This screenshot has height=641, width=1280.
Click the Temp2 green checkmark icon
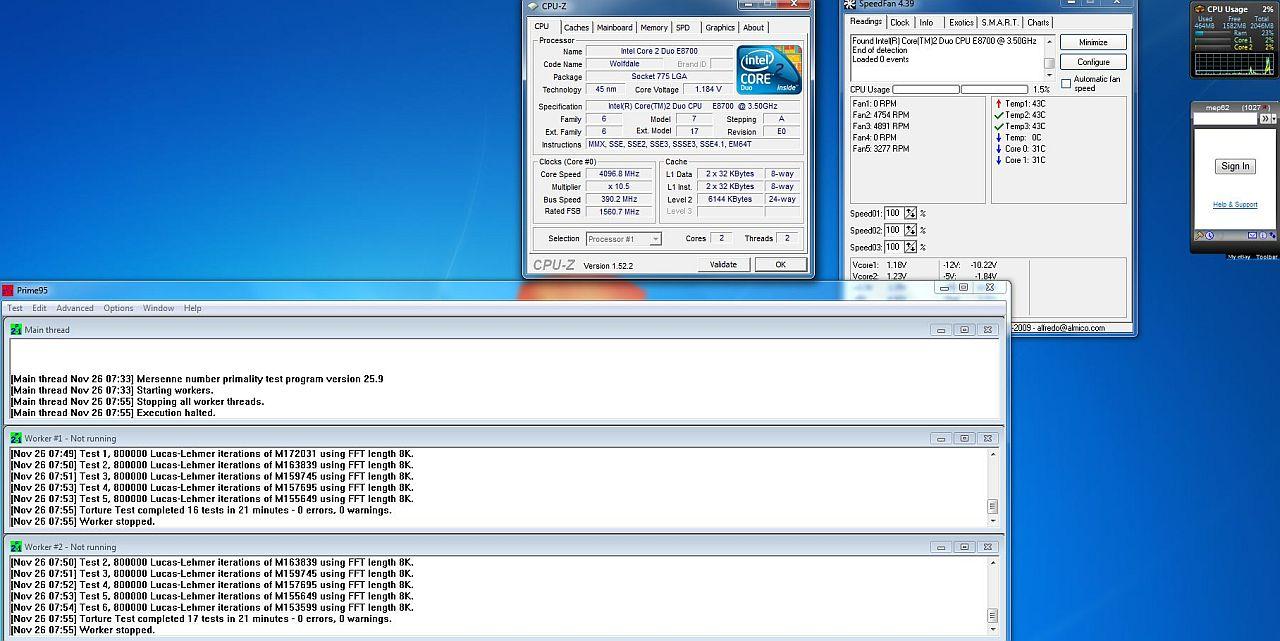coord(999,115)
